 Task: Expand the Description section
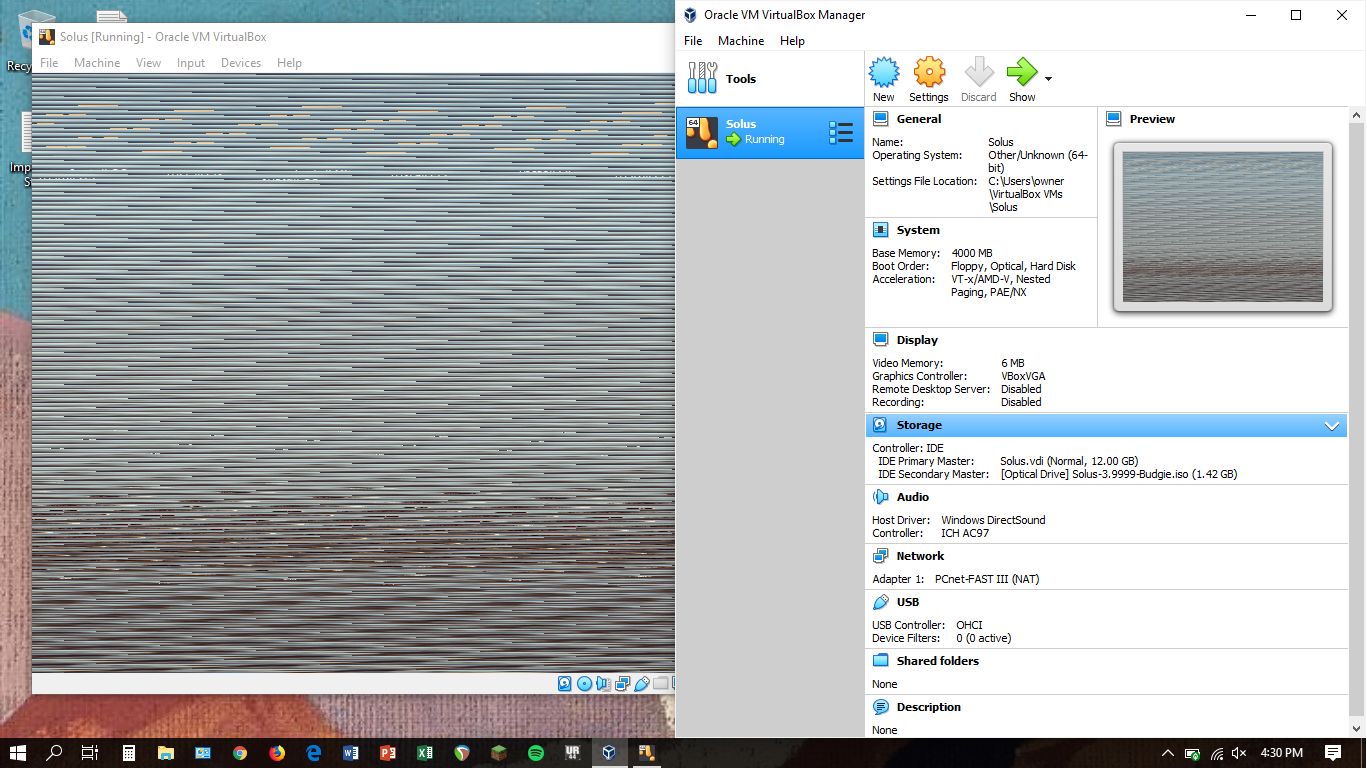click(x=928, y=707)
